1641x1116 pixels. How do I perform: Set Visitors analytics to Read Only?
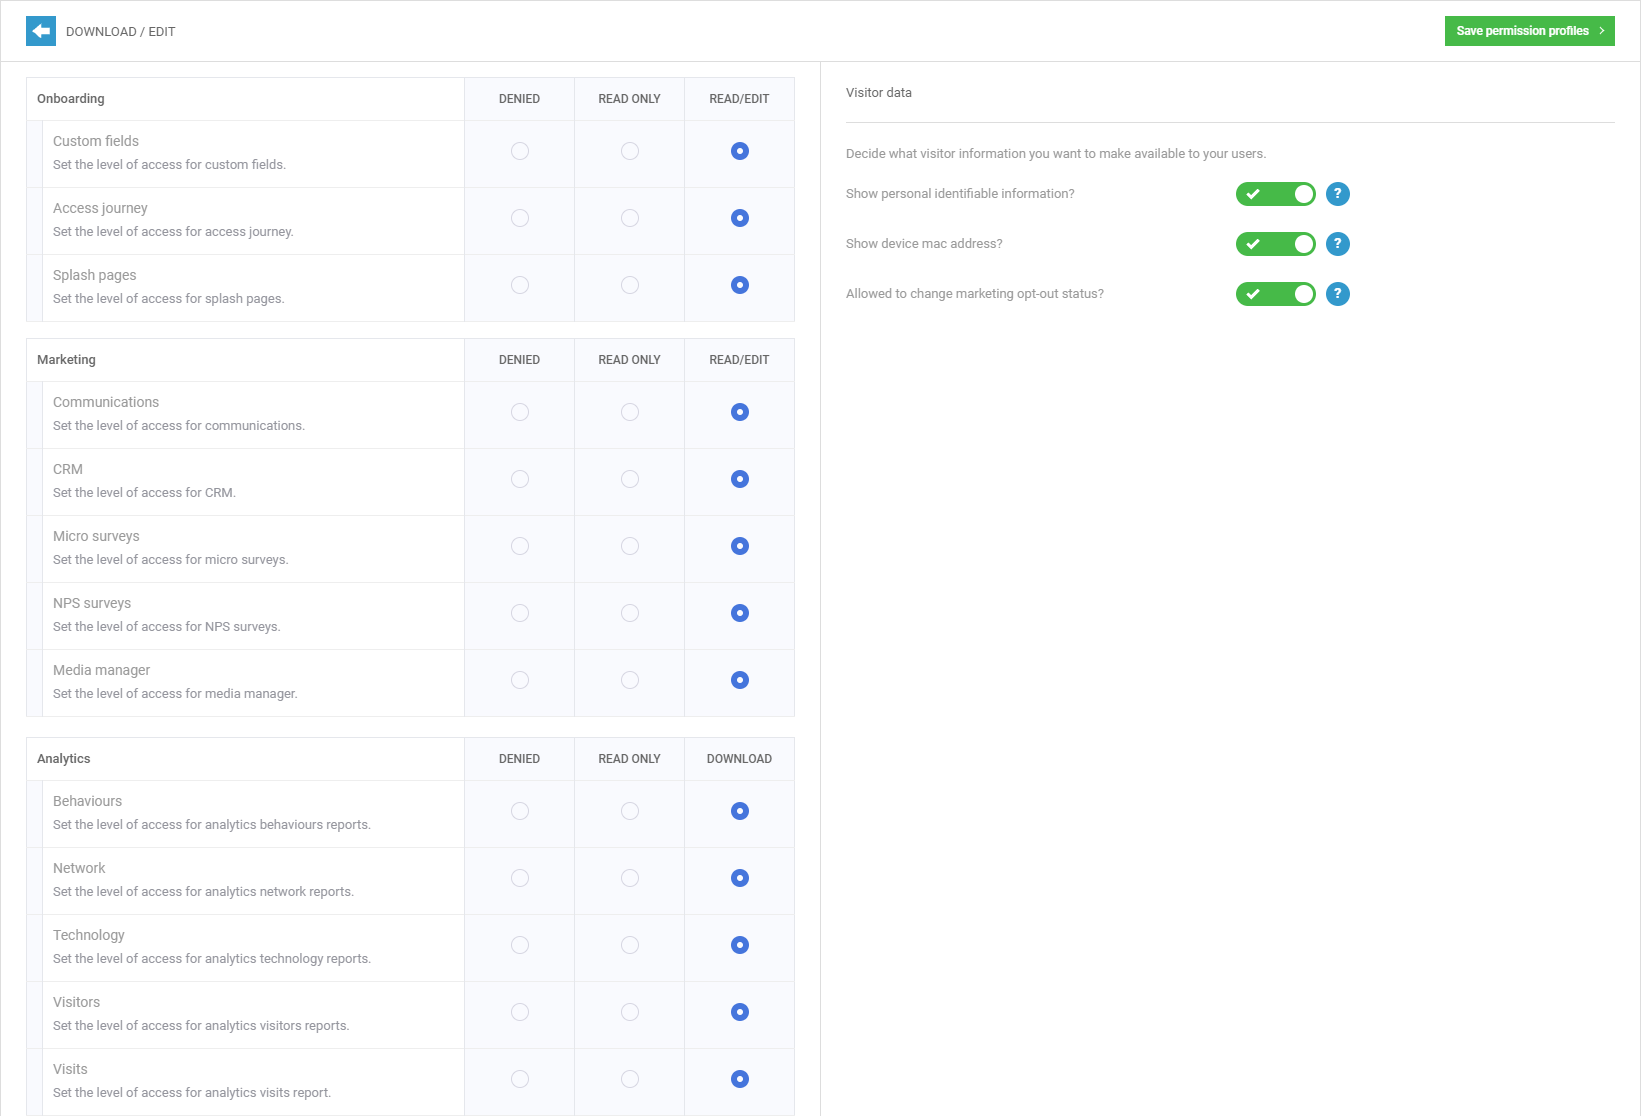(630, 1012)
